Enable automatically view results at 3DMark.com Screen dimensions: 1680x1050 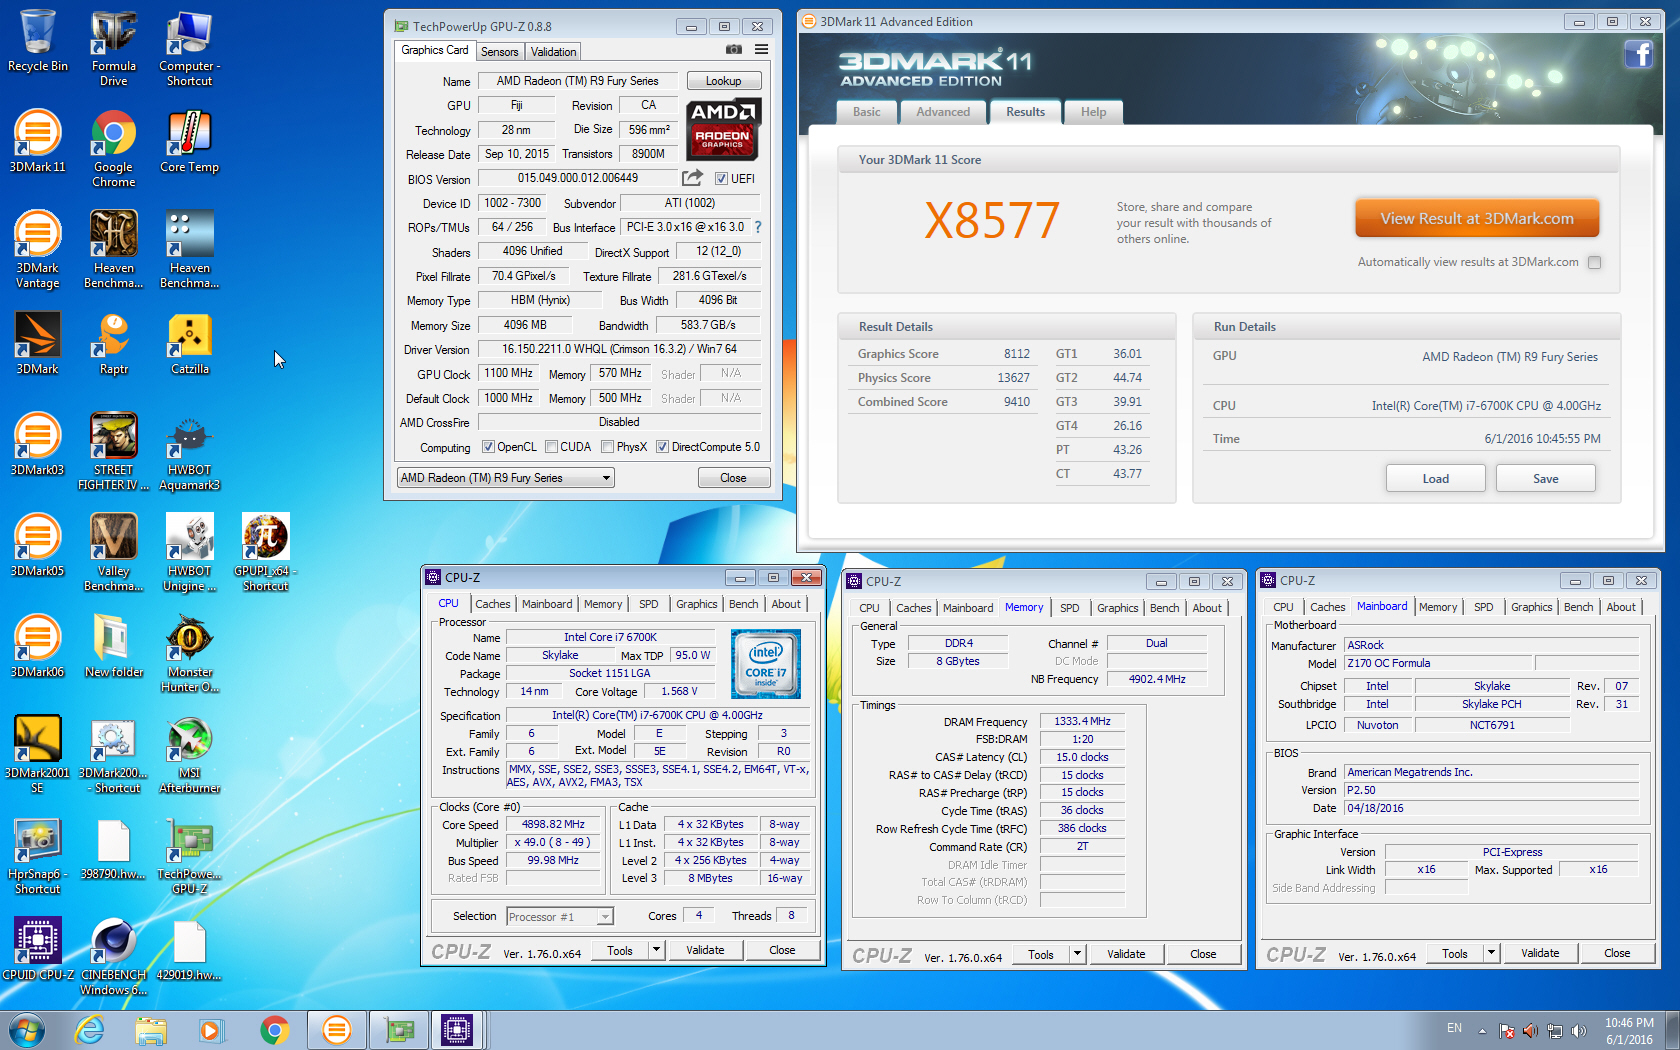1594,262
